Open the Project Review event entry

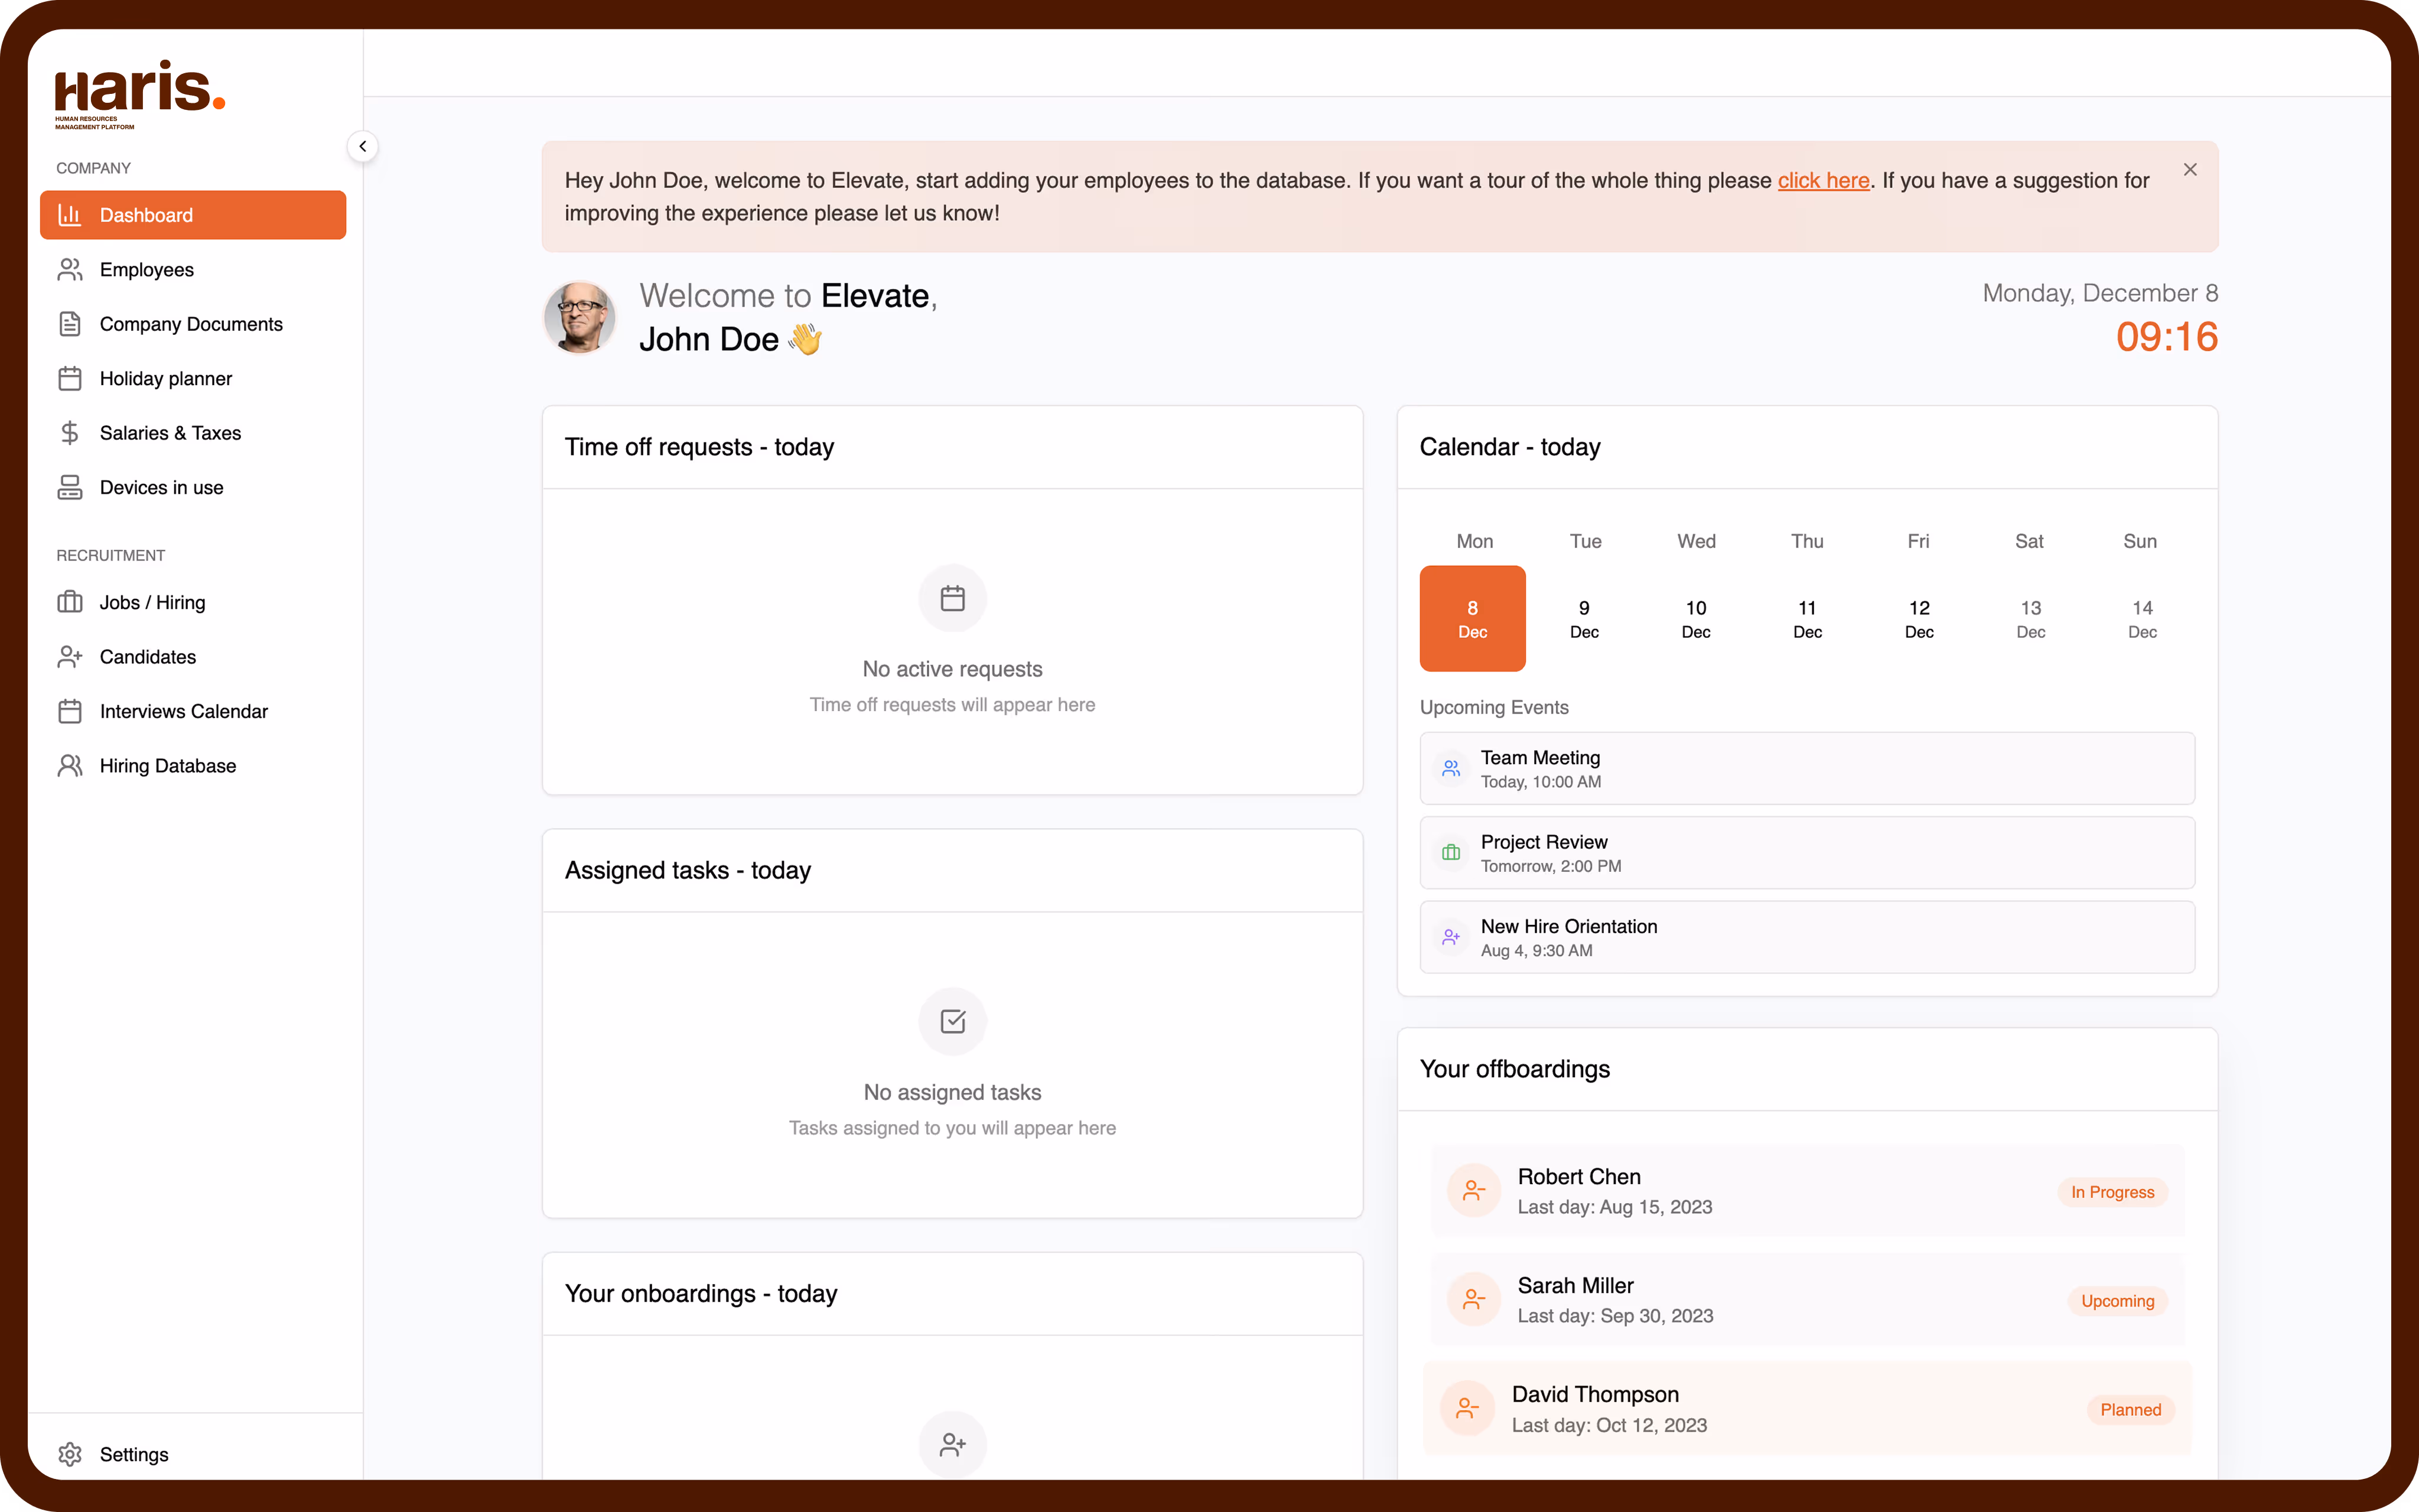pos(1806,853)
